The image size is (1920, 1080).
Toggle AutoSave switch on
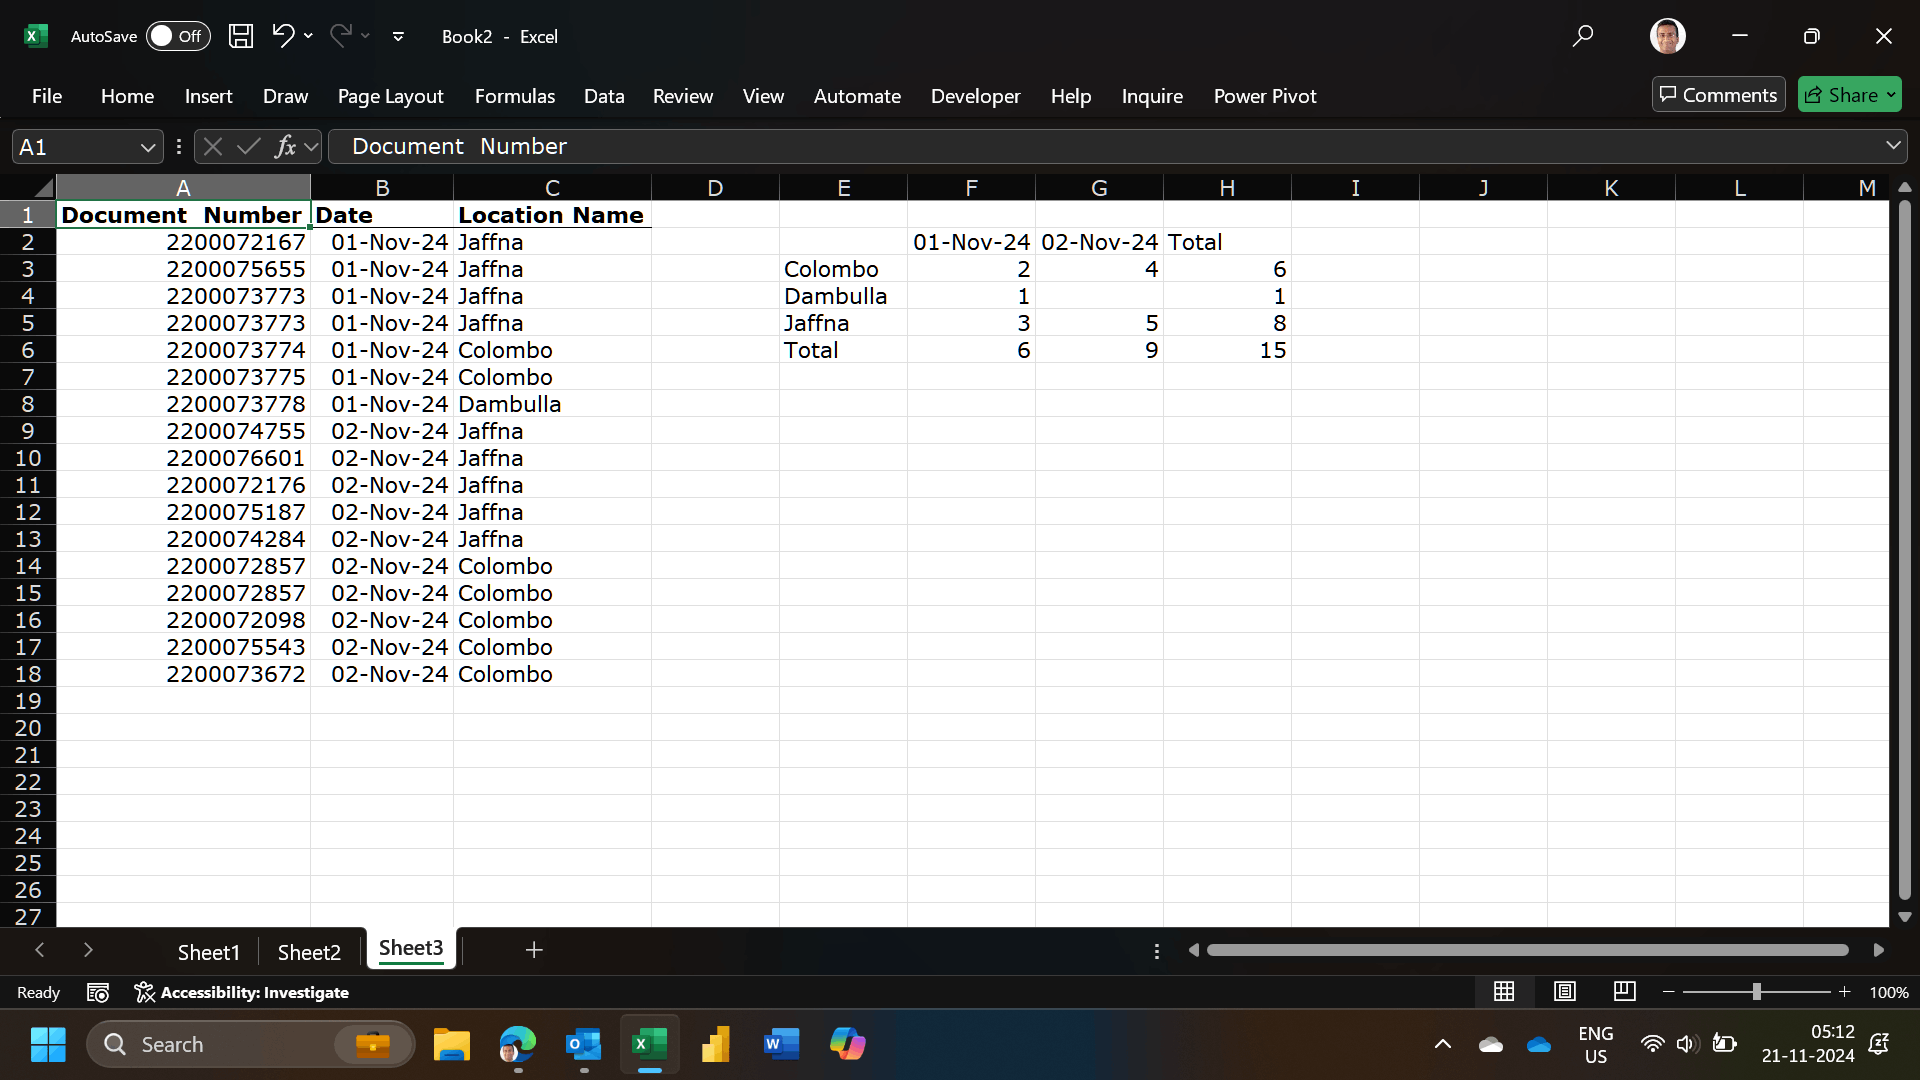click(x=178, y=36)
